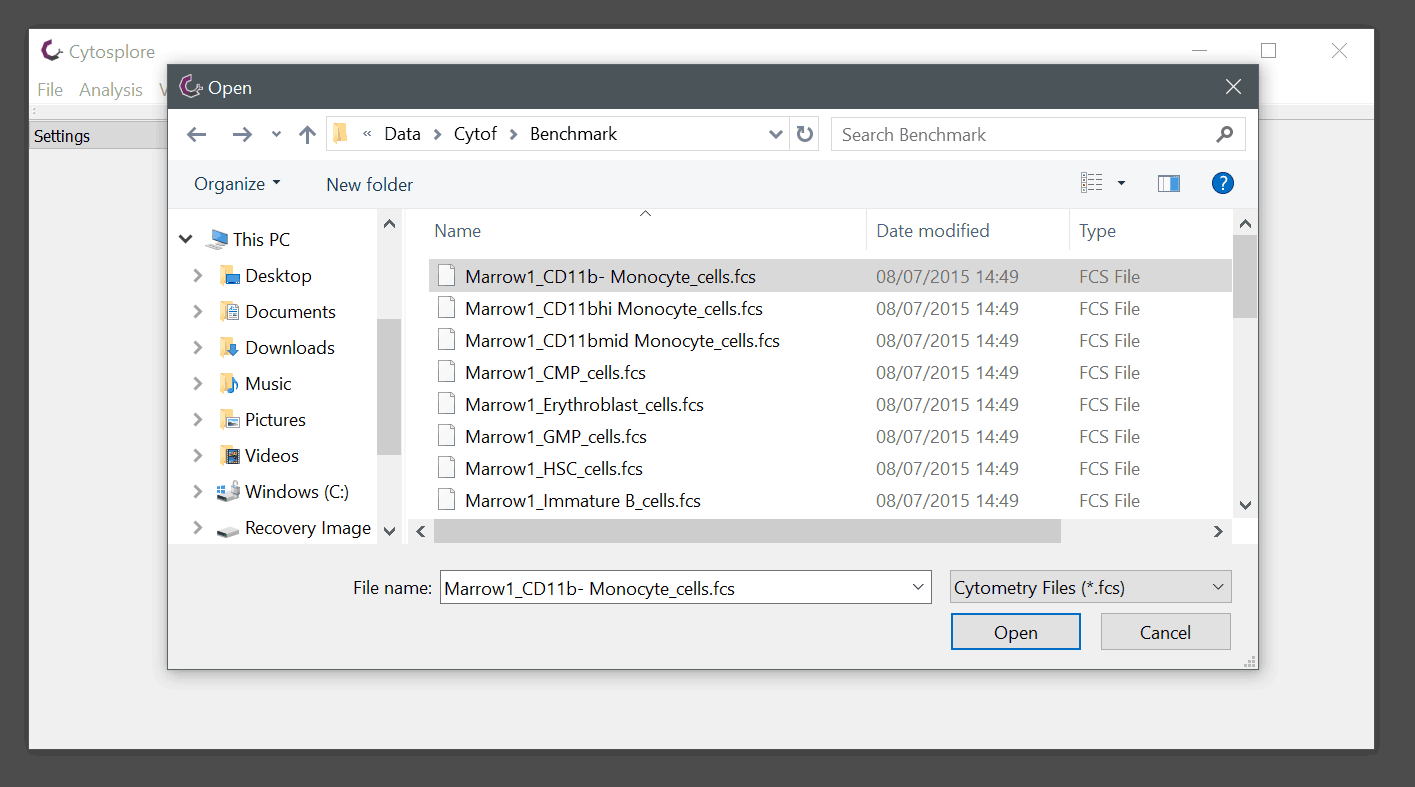Viewport: 1415px width, 787px height.
Task: Click Benchmark in breadcrumb path
Action: tap(573, 134)
